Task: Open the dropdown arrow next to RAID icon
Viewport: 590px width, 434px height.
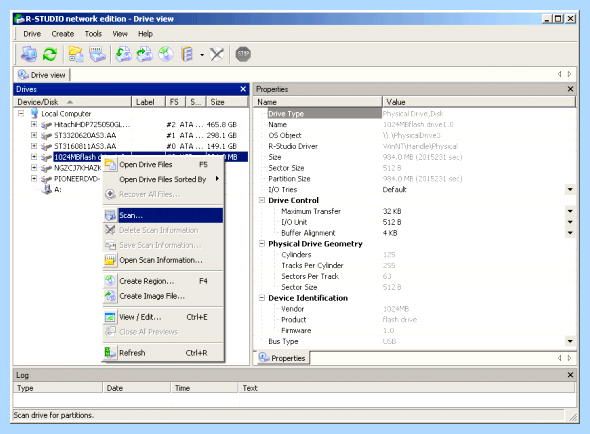Action: 202,55
